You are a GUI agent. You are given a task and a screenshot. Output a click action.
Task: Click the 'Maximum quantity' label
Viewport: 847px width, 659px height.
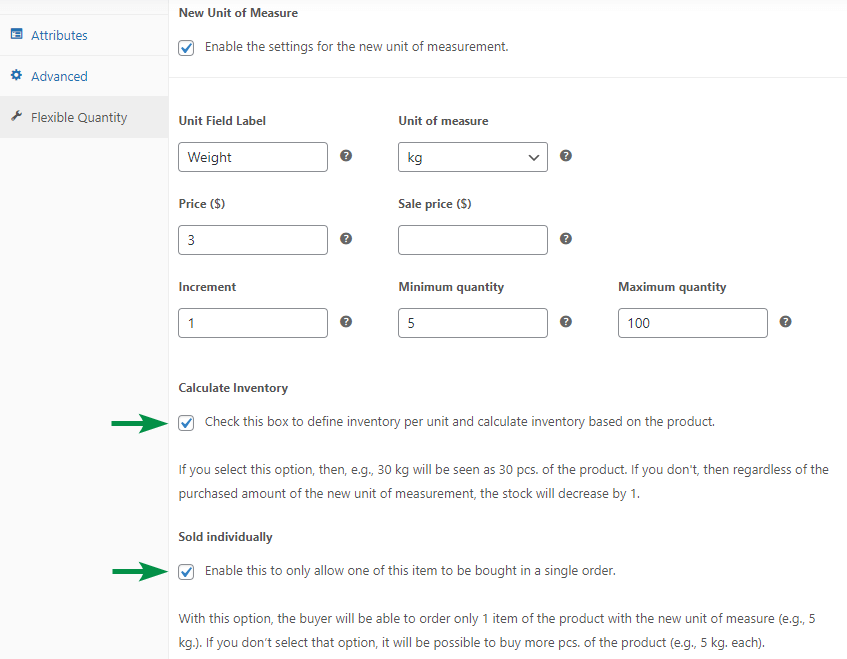click(x=672, y=287)
